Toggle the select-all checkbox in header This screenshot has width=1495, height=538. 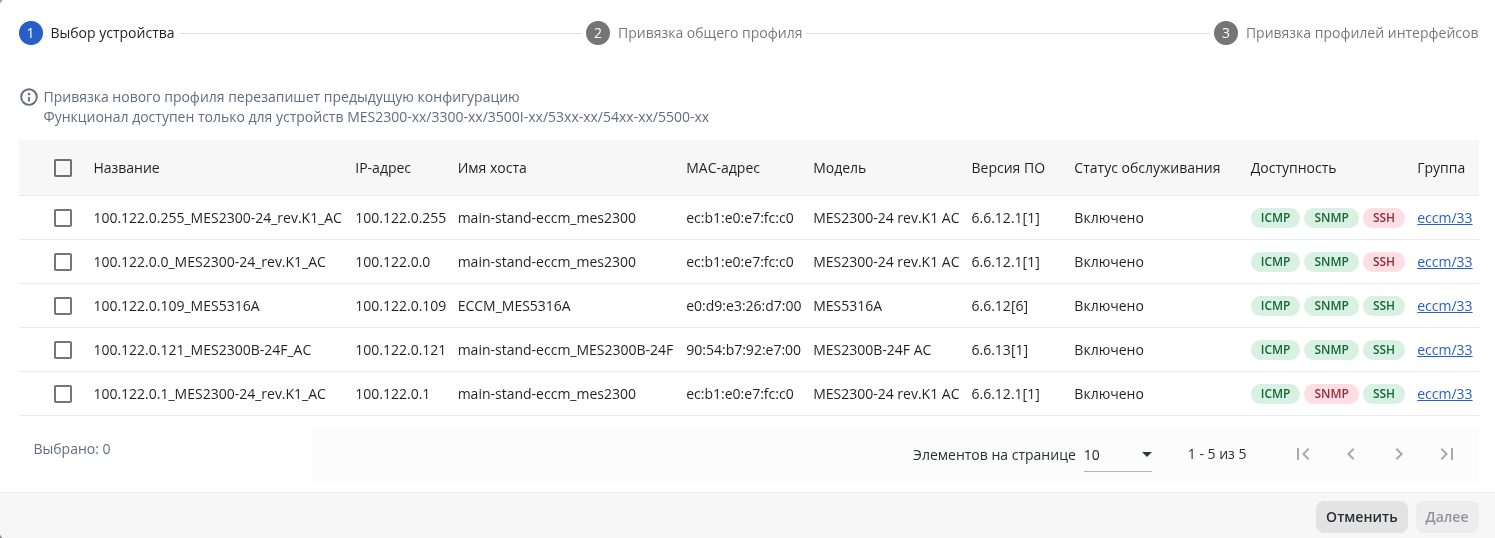(x=63, y=168)
